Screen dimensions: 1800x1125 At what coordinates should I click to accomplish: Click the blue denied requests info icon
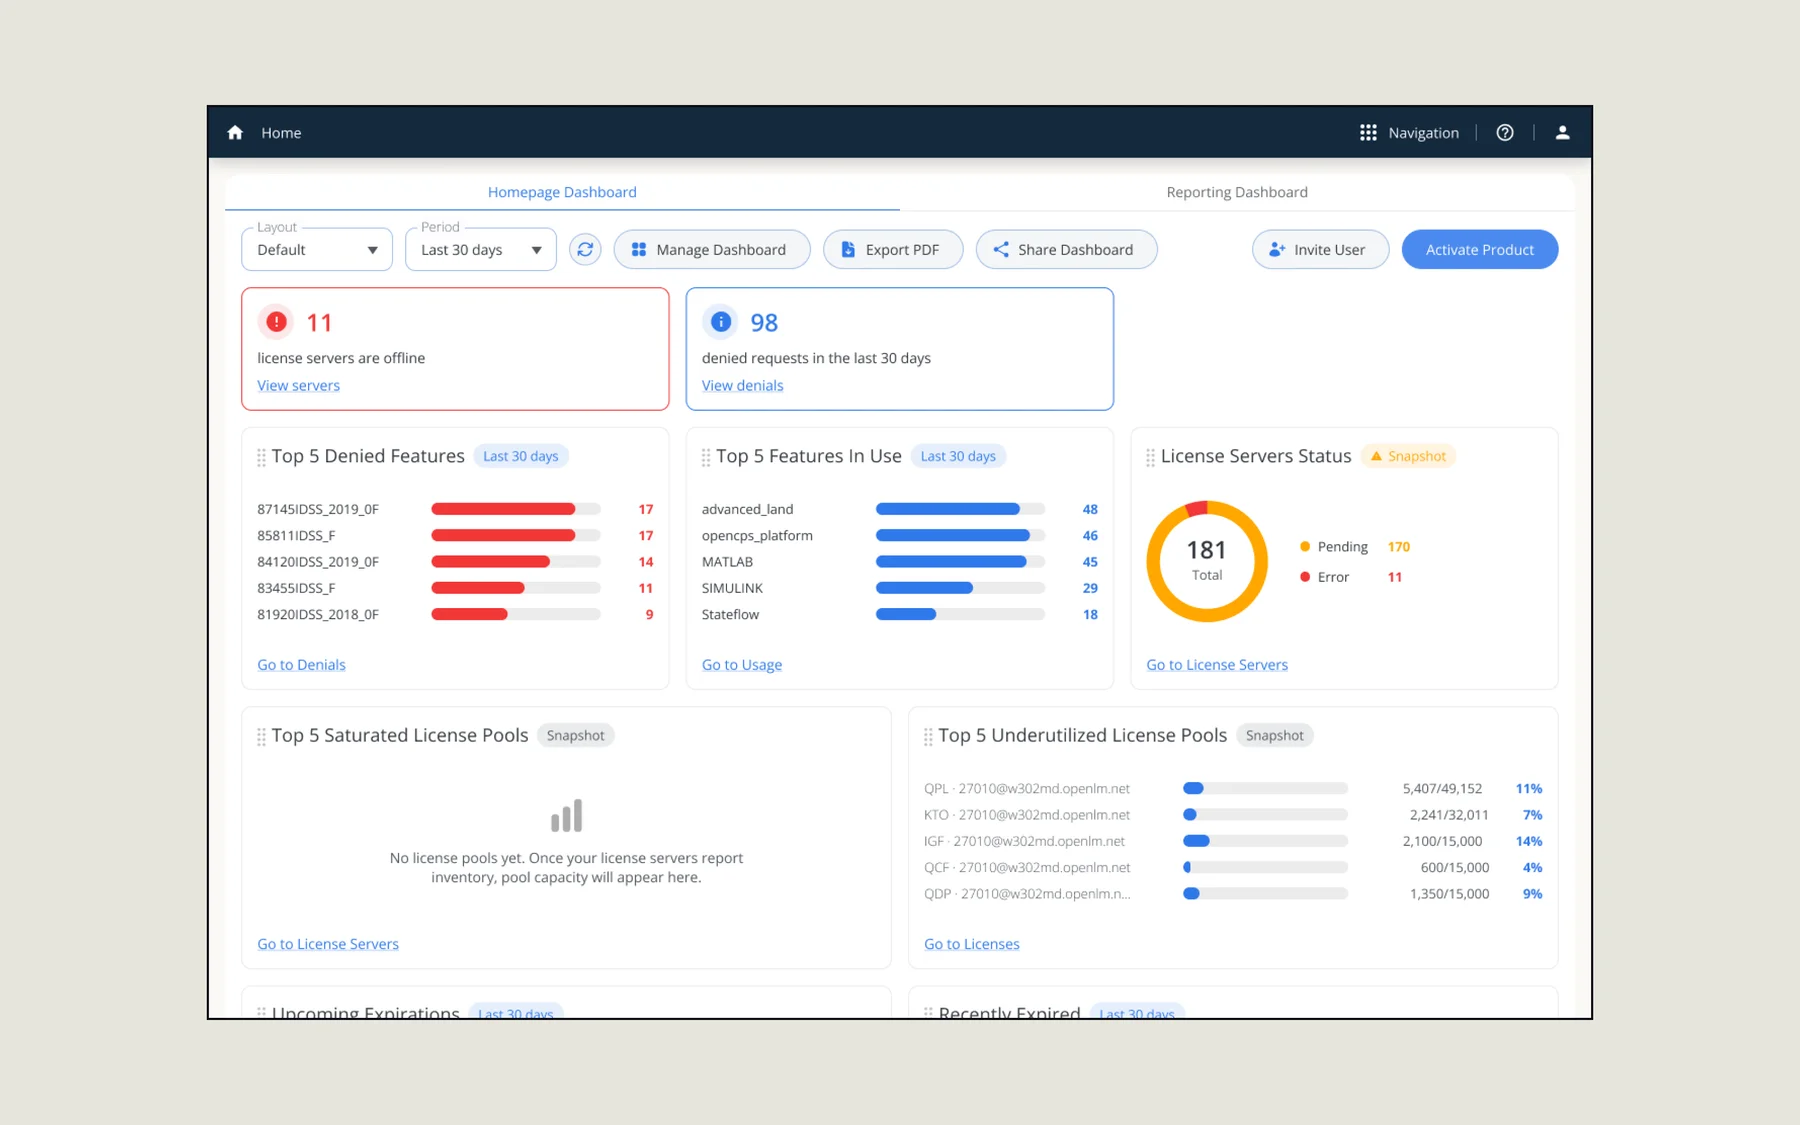pos(720,322)
